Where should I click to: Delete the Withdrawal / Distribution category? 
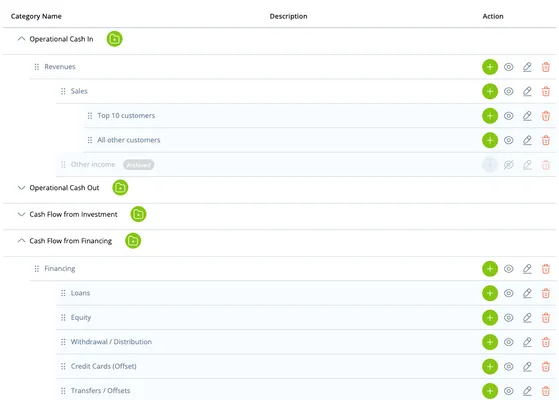coord(546,342)
